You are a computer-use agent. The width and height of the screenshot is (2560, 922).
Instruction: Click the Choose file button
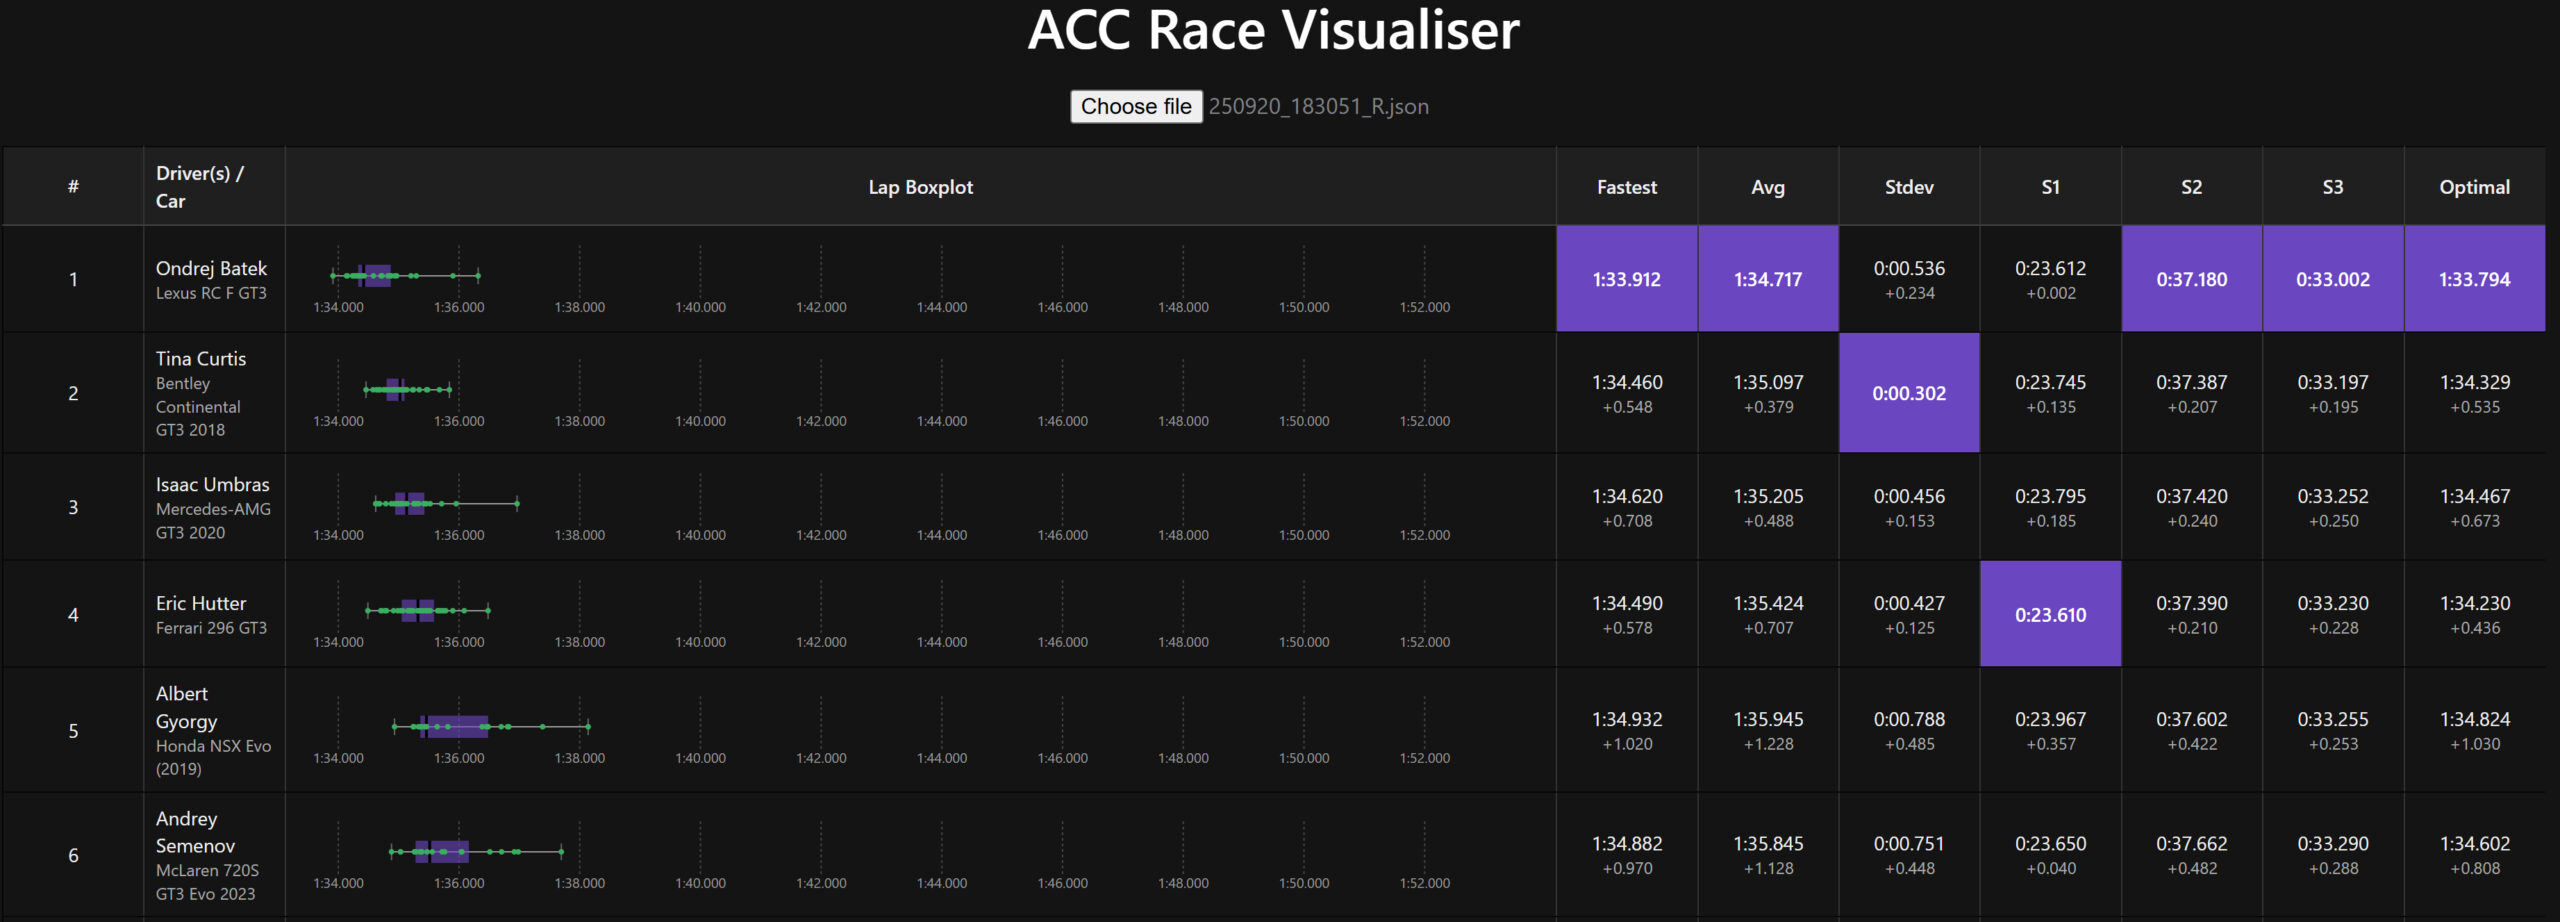click(1135, 107)
